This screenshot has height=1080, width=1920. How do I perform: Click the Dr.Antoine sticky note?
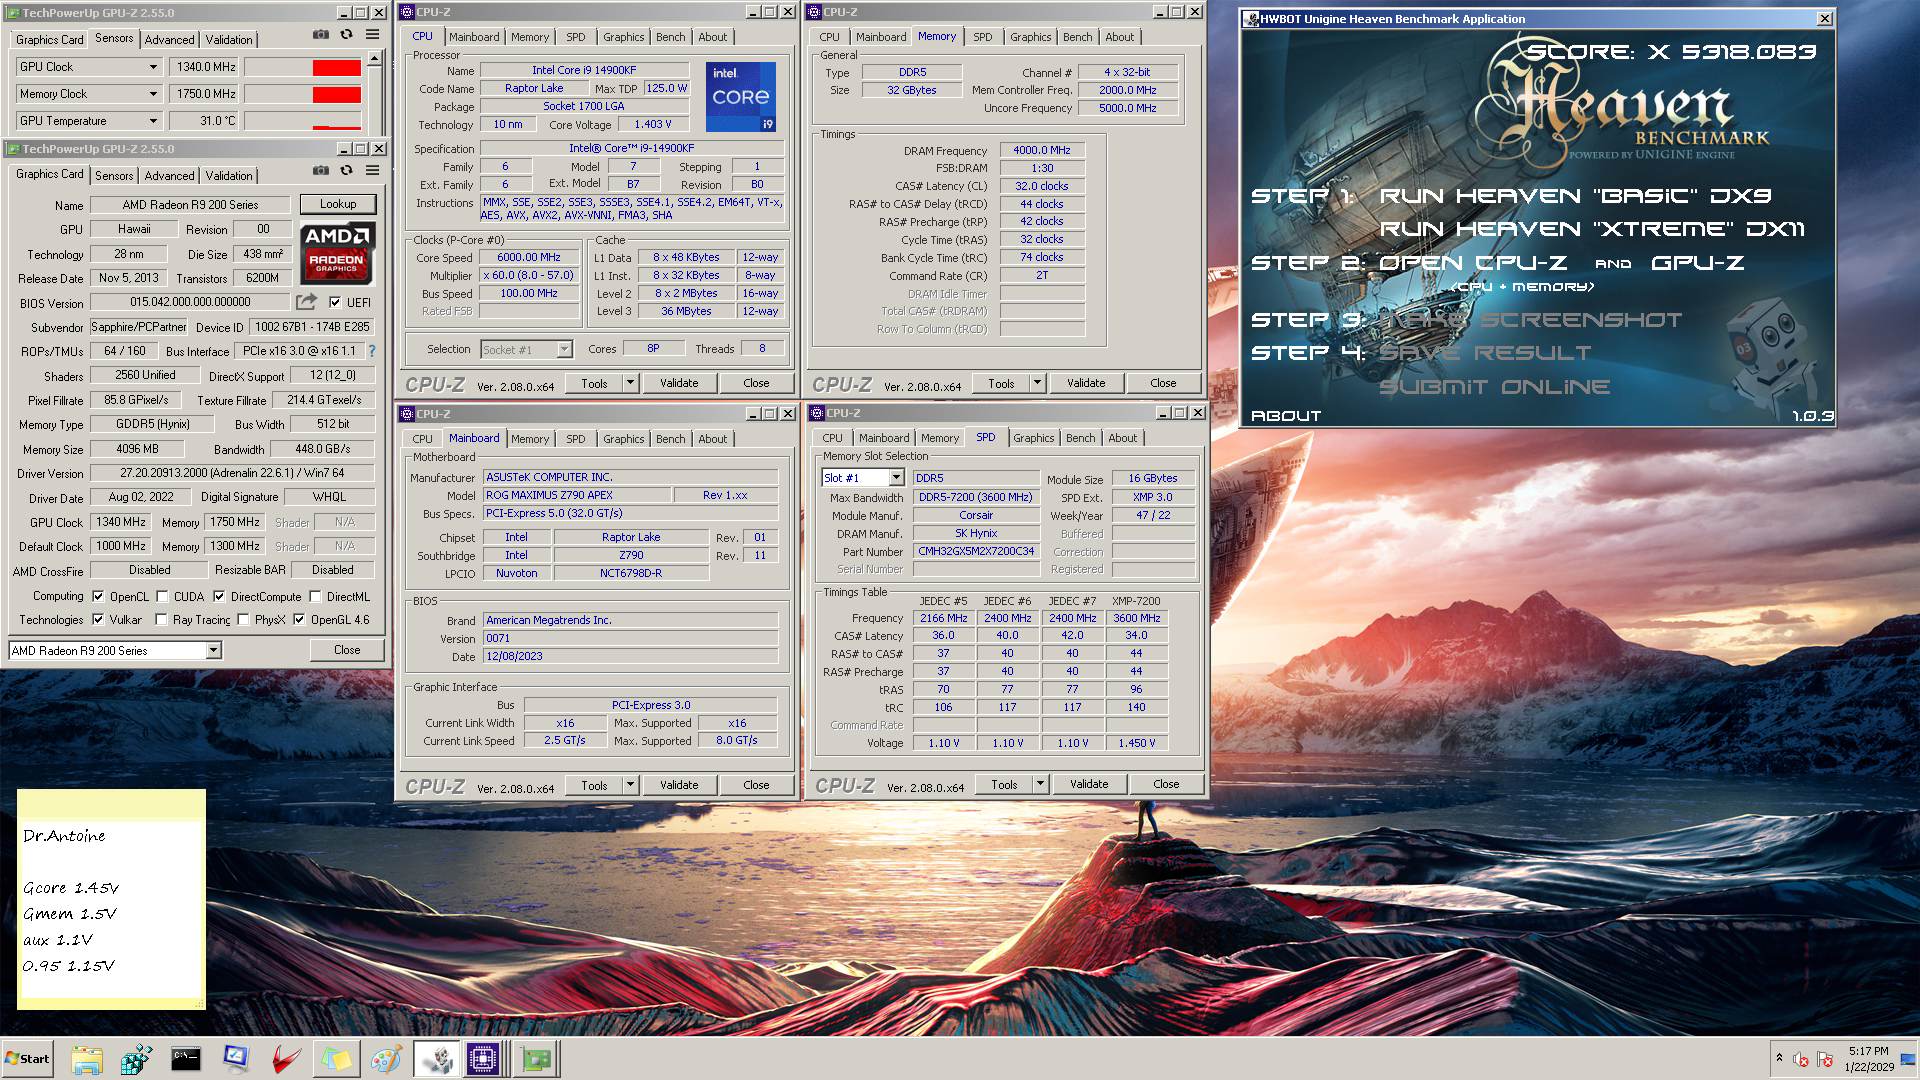pos(111,899)
